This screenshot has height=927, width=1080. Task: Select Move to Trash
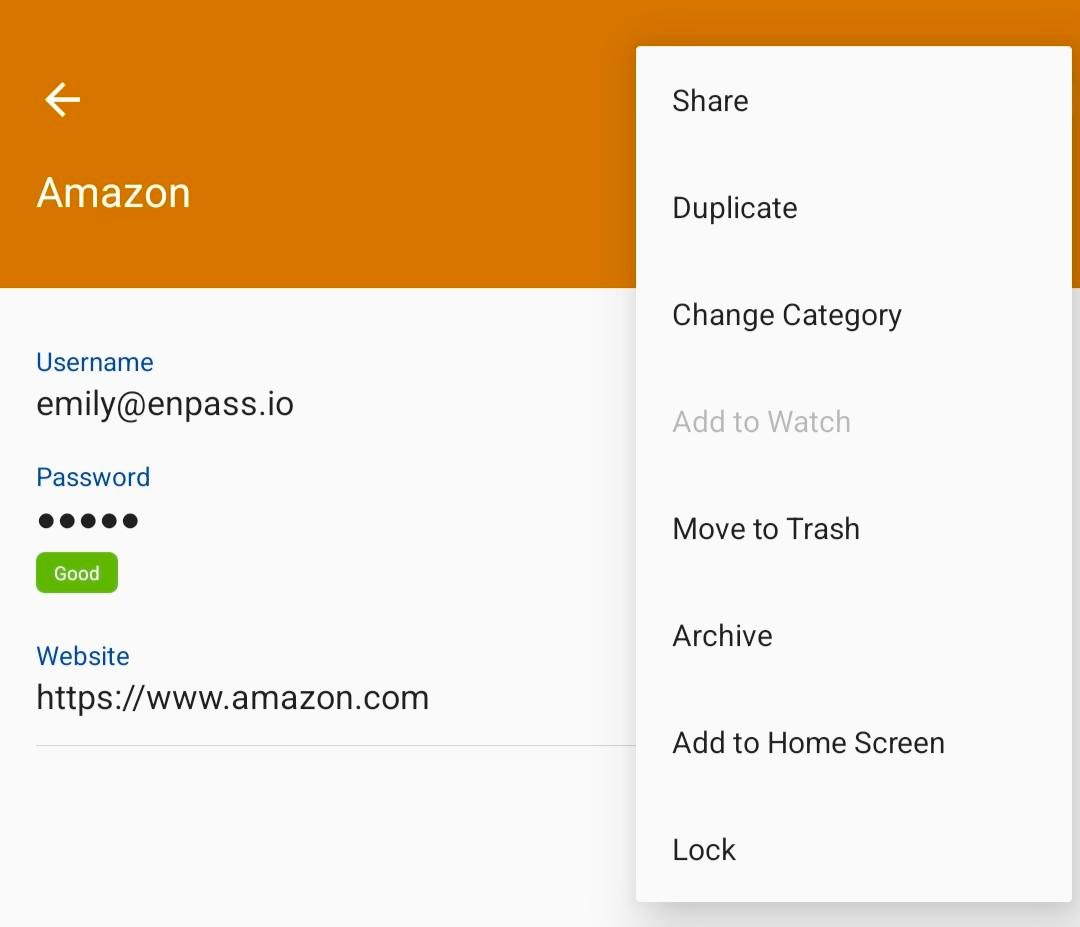[853, 529]
